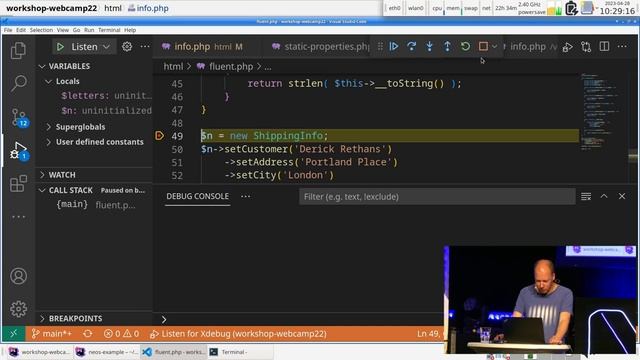Synchronize changes in status bar
Image resolution: width=640 pixels, height=360 pixels.
pos(88,334)
